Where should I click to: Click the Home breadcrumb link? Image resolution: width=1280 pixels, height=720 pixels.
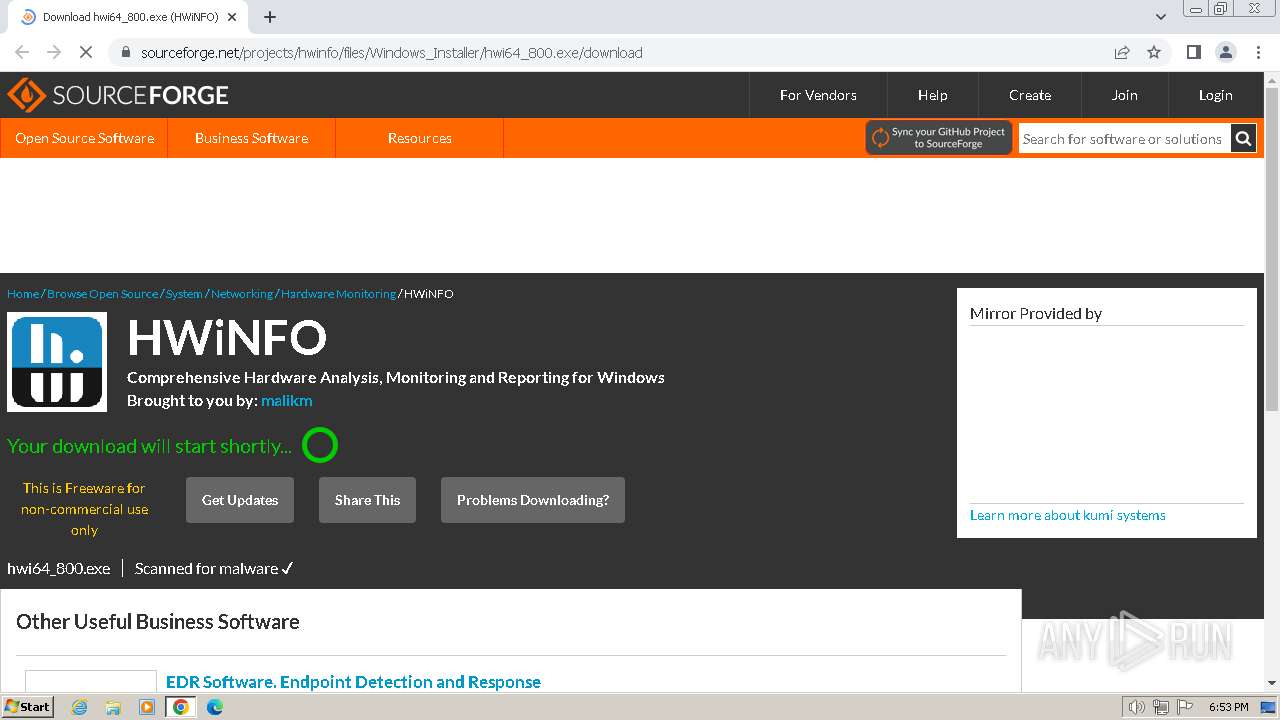point(23,294)
